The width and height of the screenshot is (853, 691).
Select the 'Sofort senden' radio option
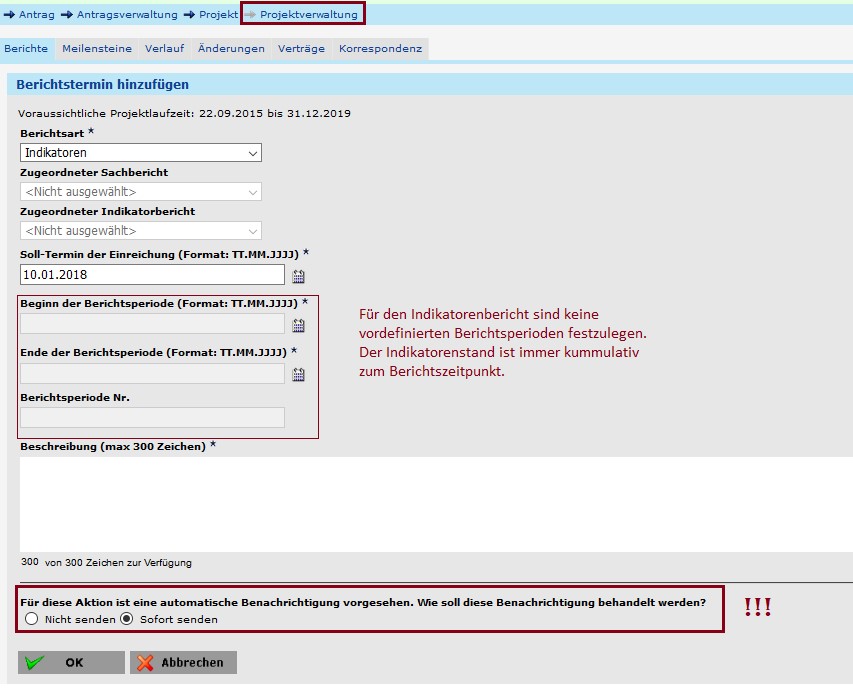(x=127, y=619)
